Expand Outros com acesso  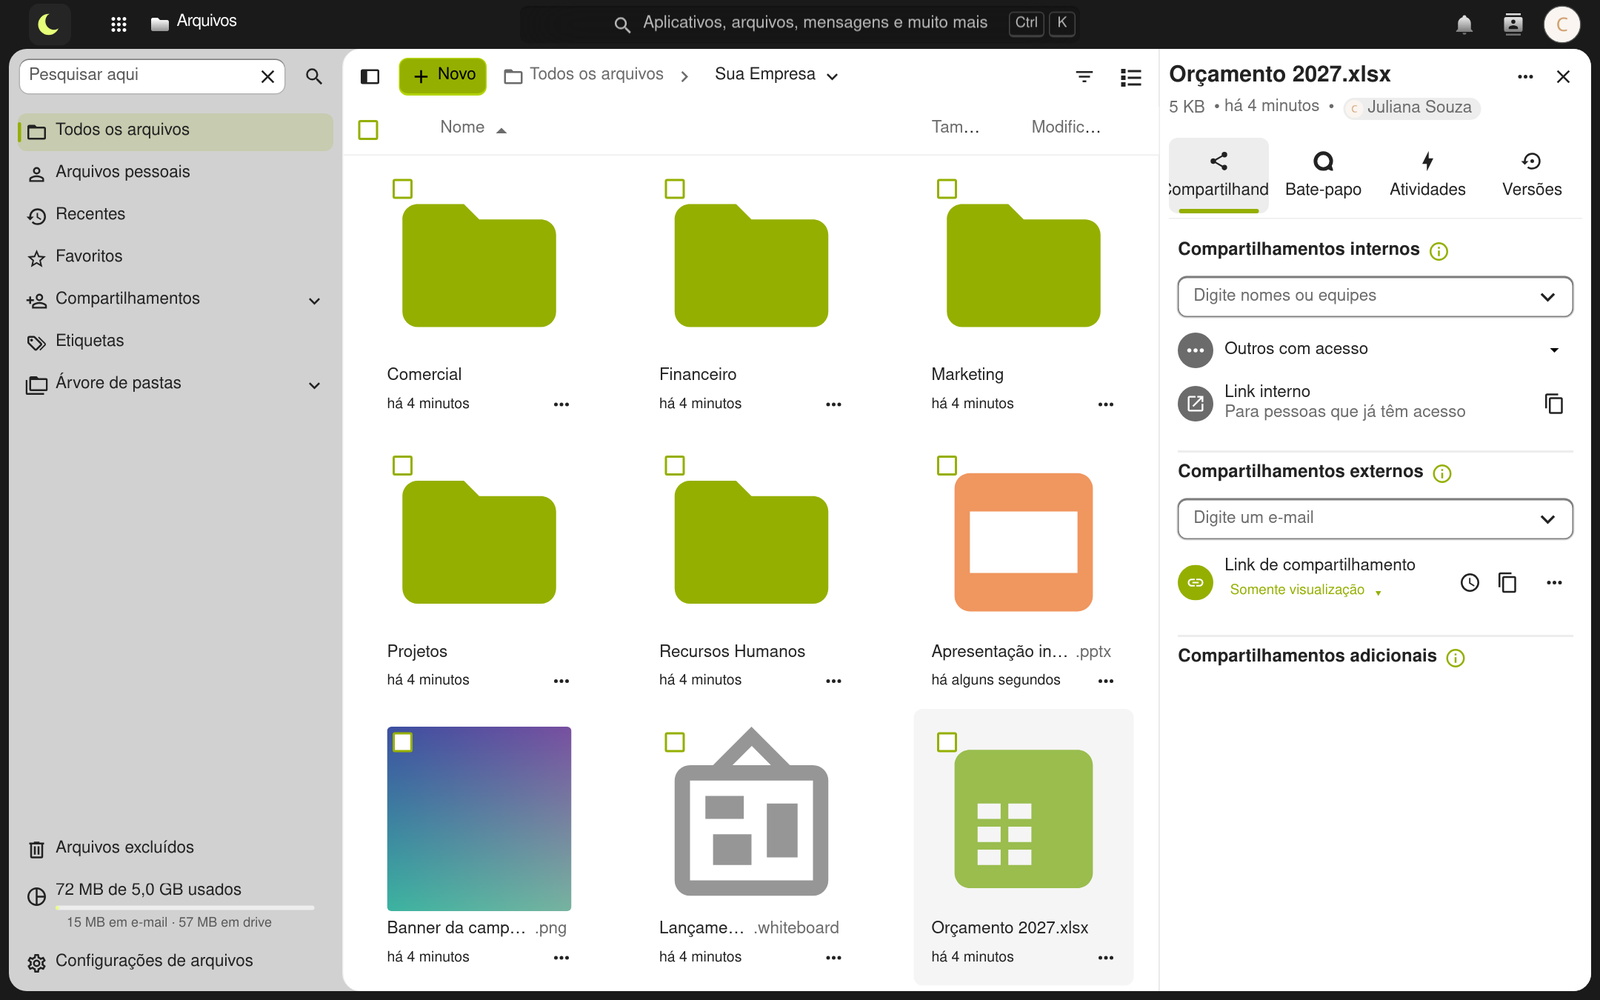pos(1375,349)
